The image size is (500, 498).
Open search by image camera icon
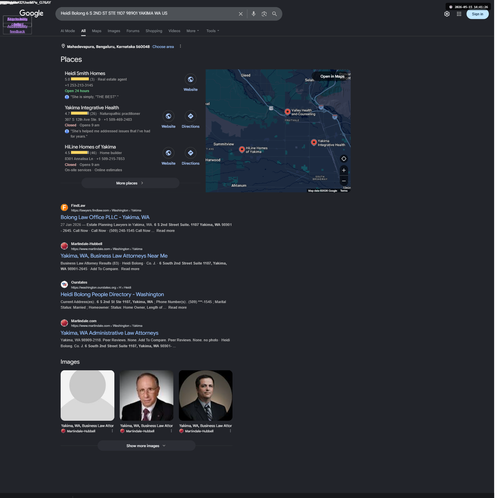pos(264,14)
